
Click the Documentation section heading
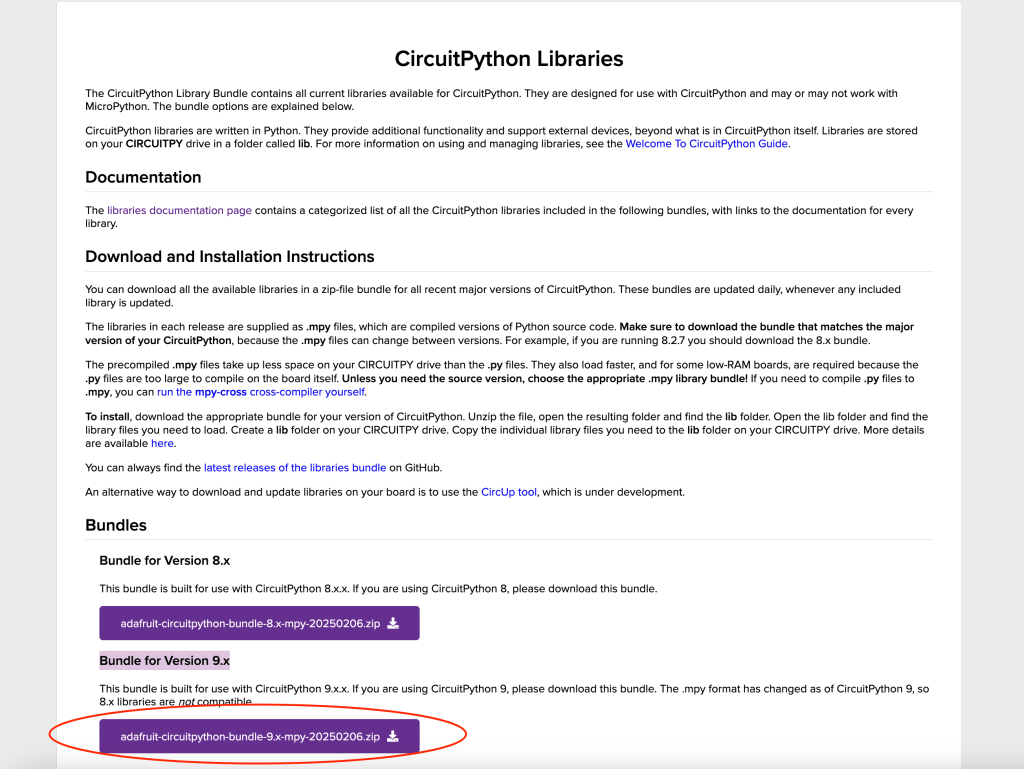click(143, 177)
